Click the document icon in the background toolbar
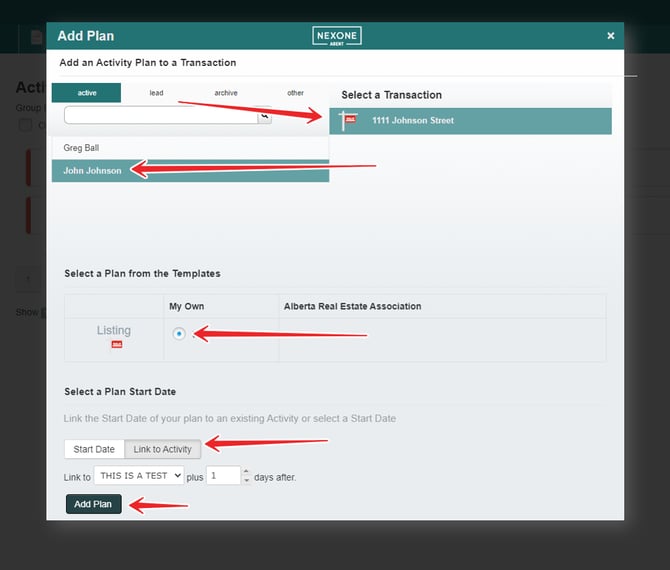Screen dimensions: 670x570 coord(37,37)
